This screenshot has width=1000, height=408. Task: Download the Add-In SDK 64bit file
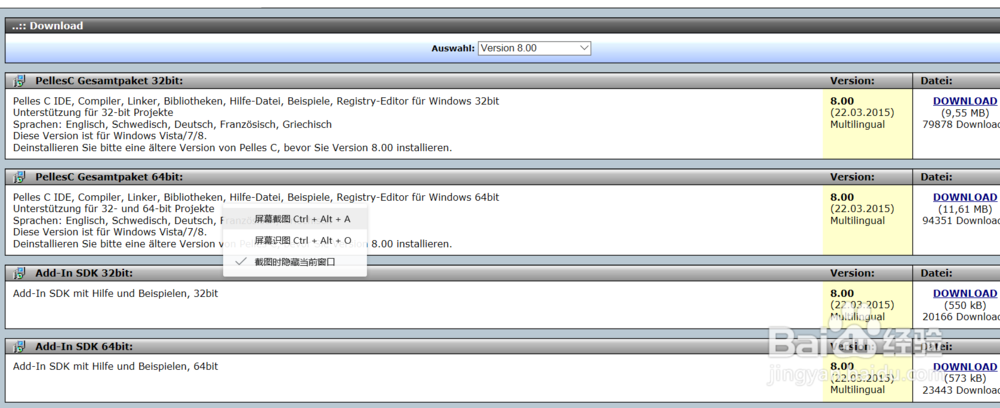[x=964, y=367]
